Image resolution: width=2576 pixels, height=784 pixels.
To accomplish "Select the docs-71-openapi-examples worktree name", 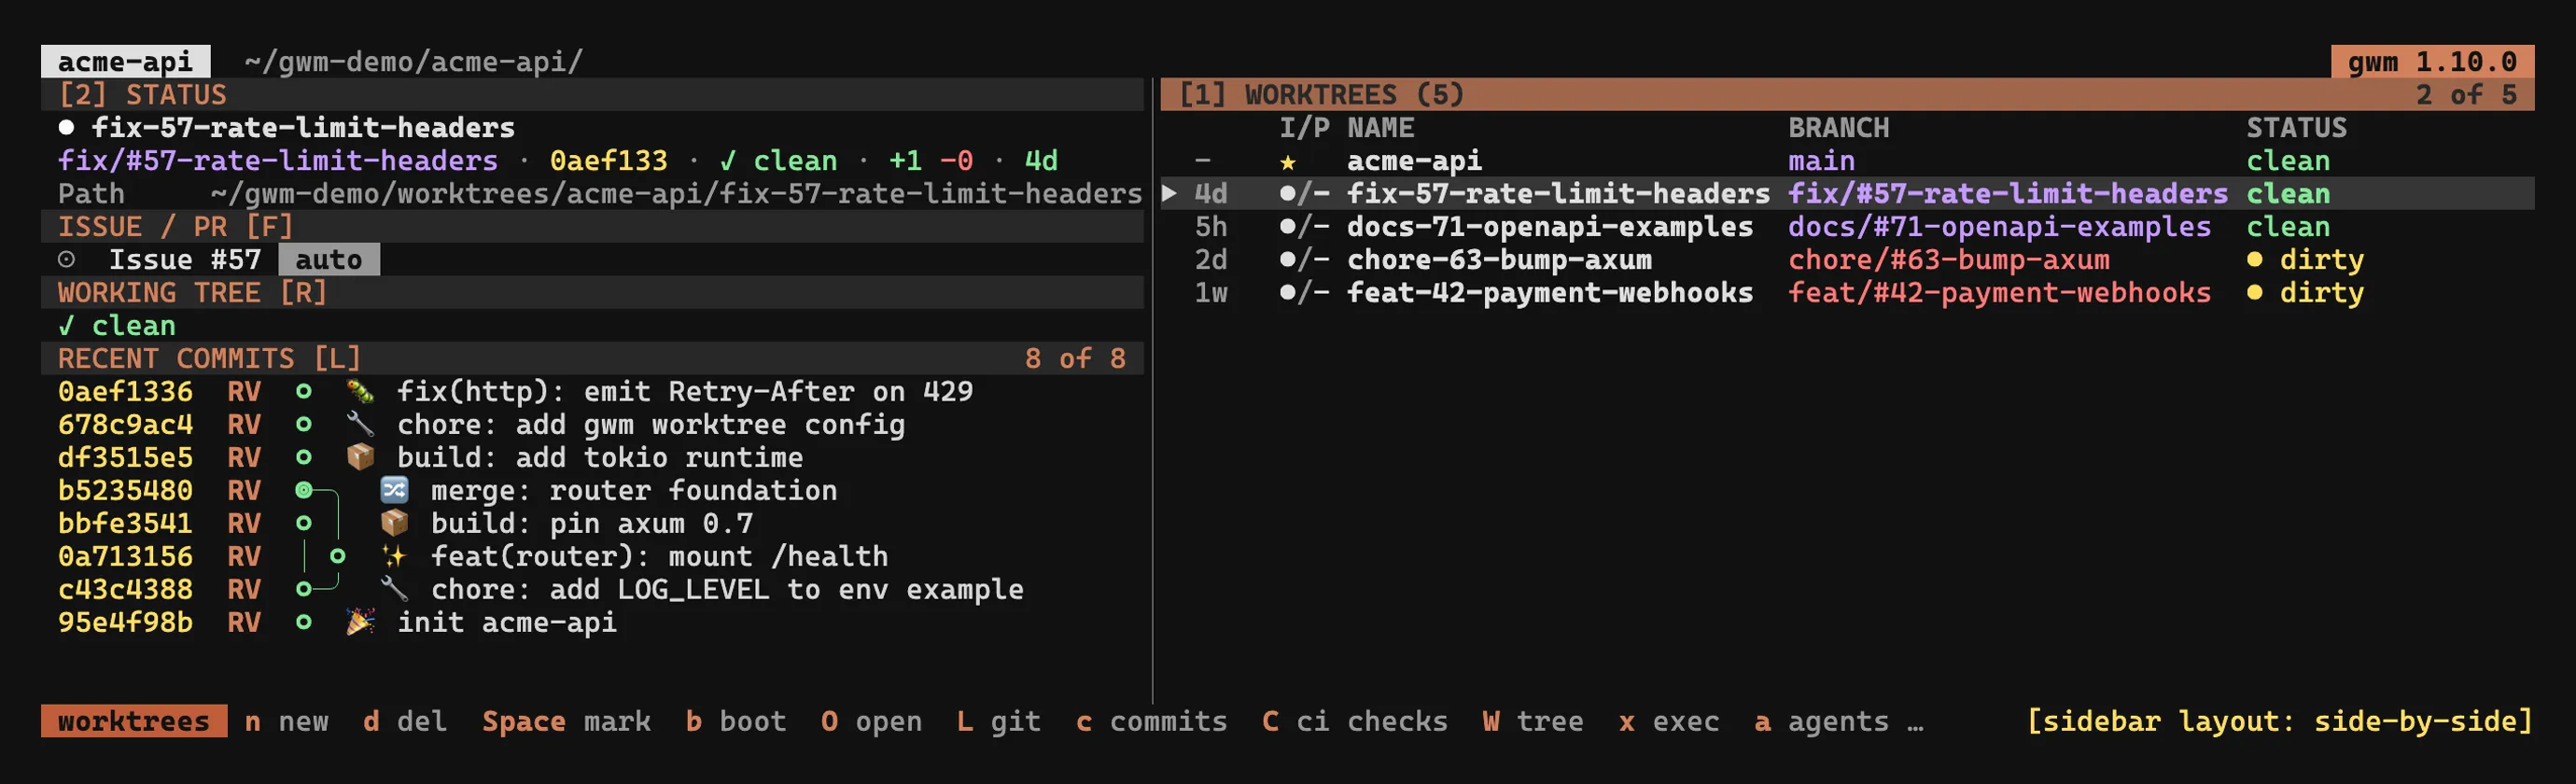I will 1550,227.
